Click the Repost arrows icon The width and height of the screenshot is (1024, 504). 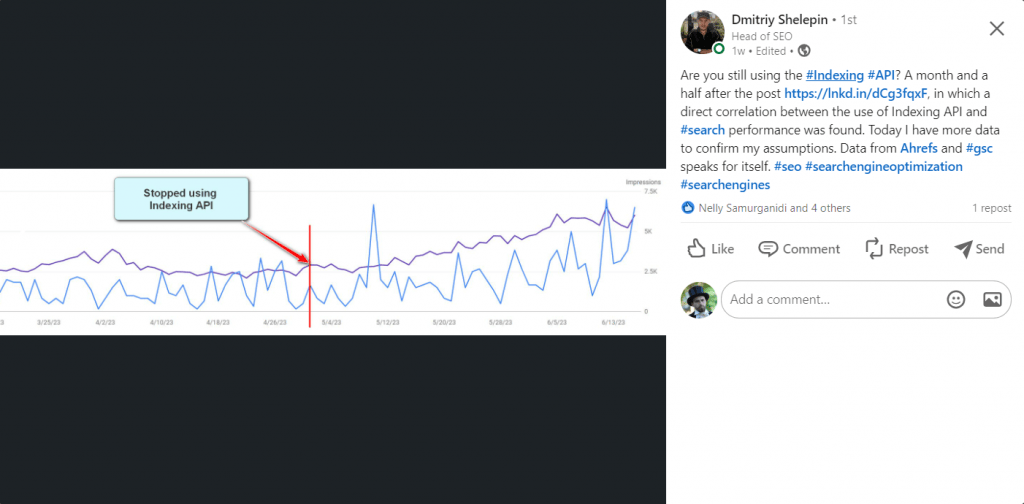click(873, 249)
